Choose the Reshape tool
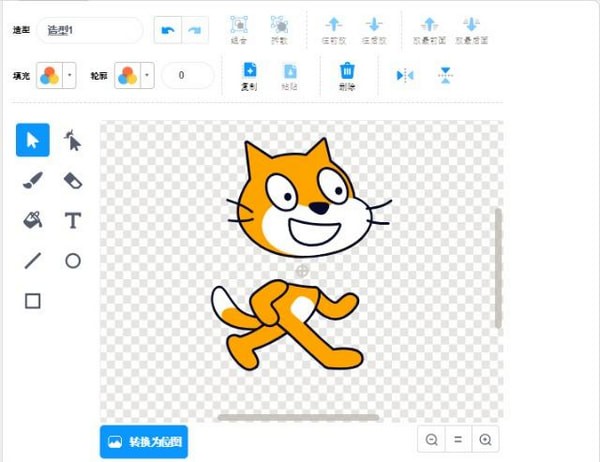Image resolution: width=600 pixels, height=462 pixels. [x=73, y=140]
